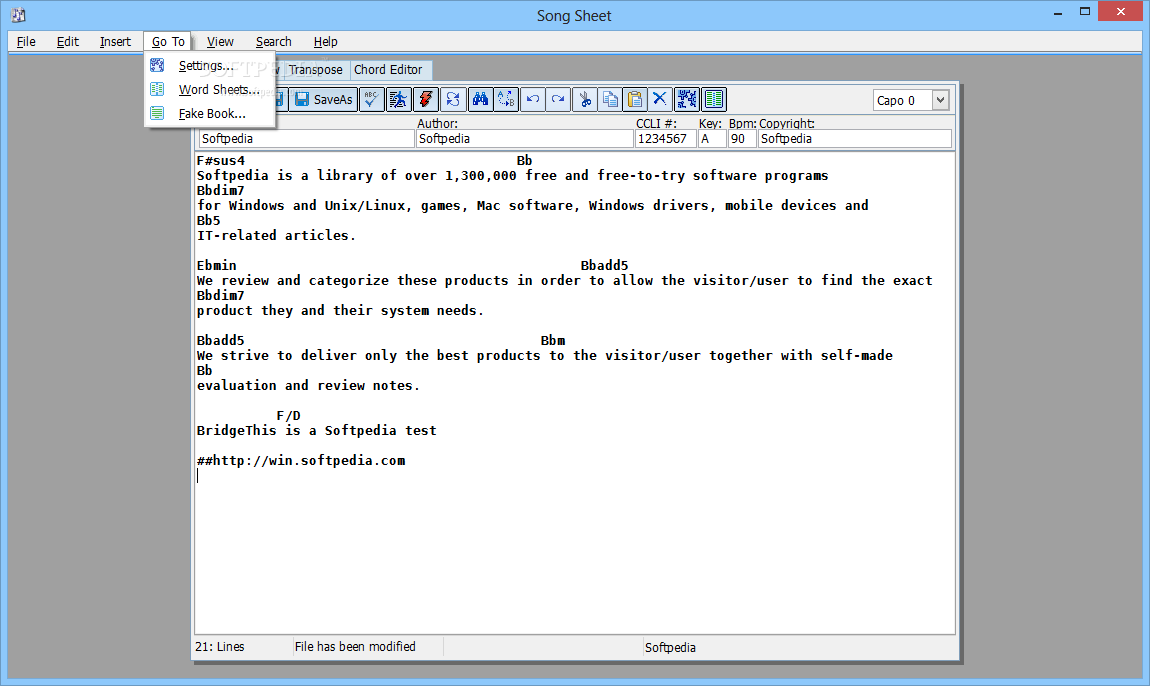
Task: Choose Word Sheets... from the Go To menu
Action: [x=210, y=90]
